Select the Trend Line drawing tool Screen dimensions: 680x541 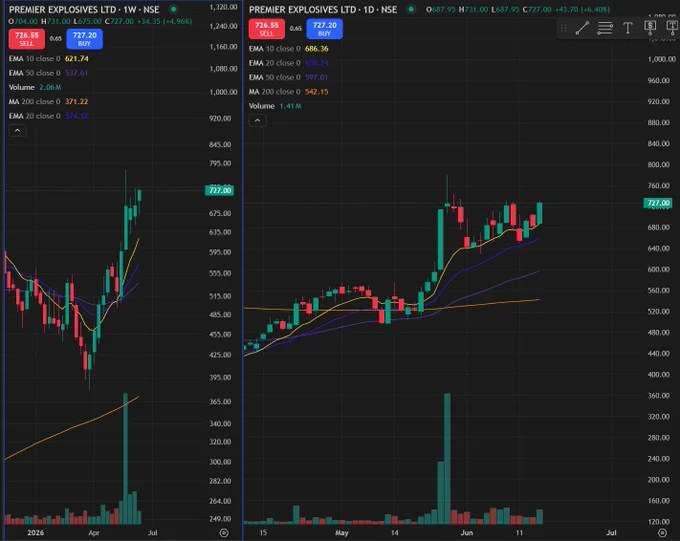tap(582, 28)
